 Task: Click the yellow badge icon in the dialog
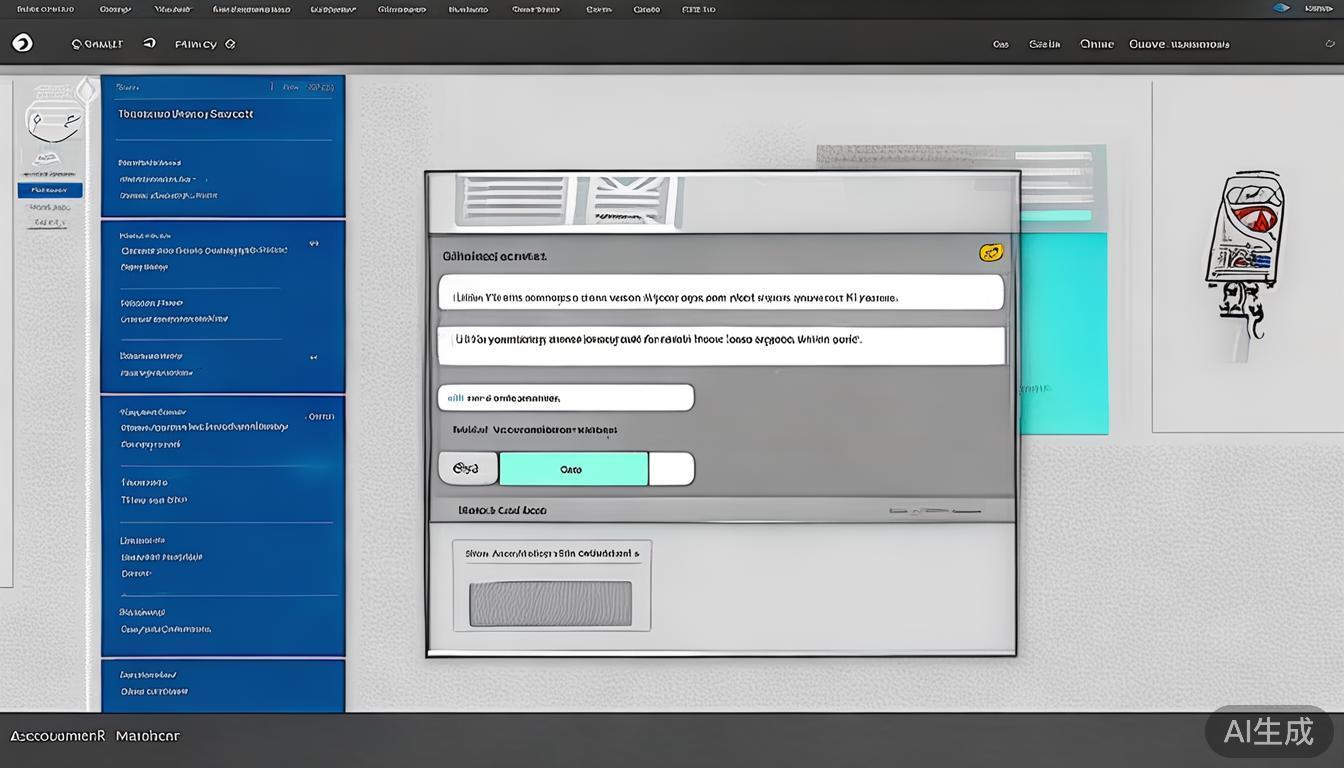pos(990,253)
